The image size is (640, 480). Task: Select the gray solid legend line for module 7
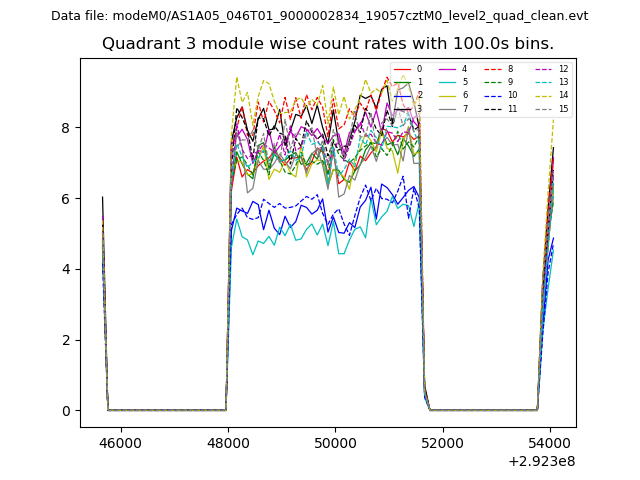click(447, 108)
